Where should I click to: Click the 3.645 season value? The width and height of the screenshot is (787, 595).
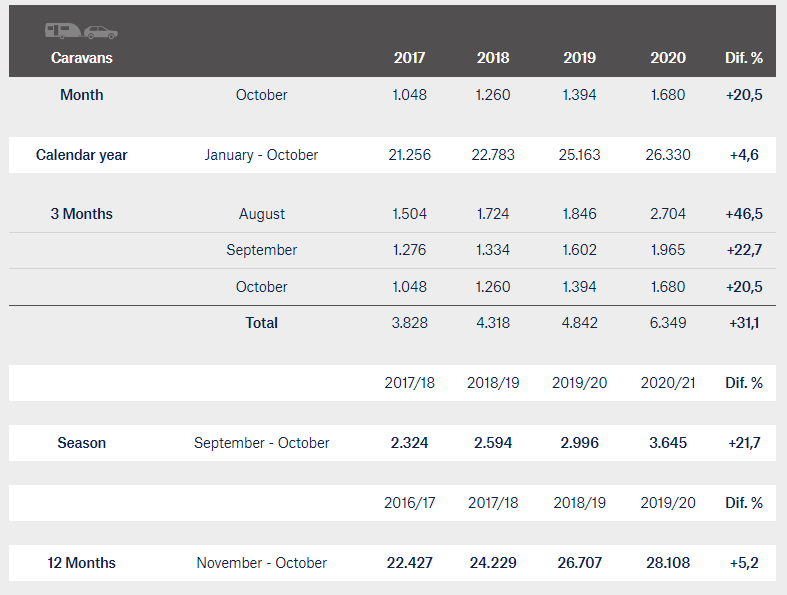coord(668,443)
